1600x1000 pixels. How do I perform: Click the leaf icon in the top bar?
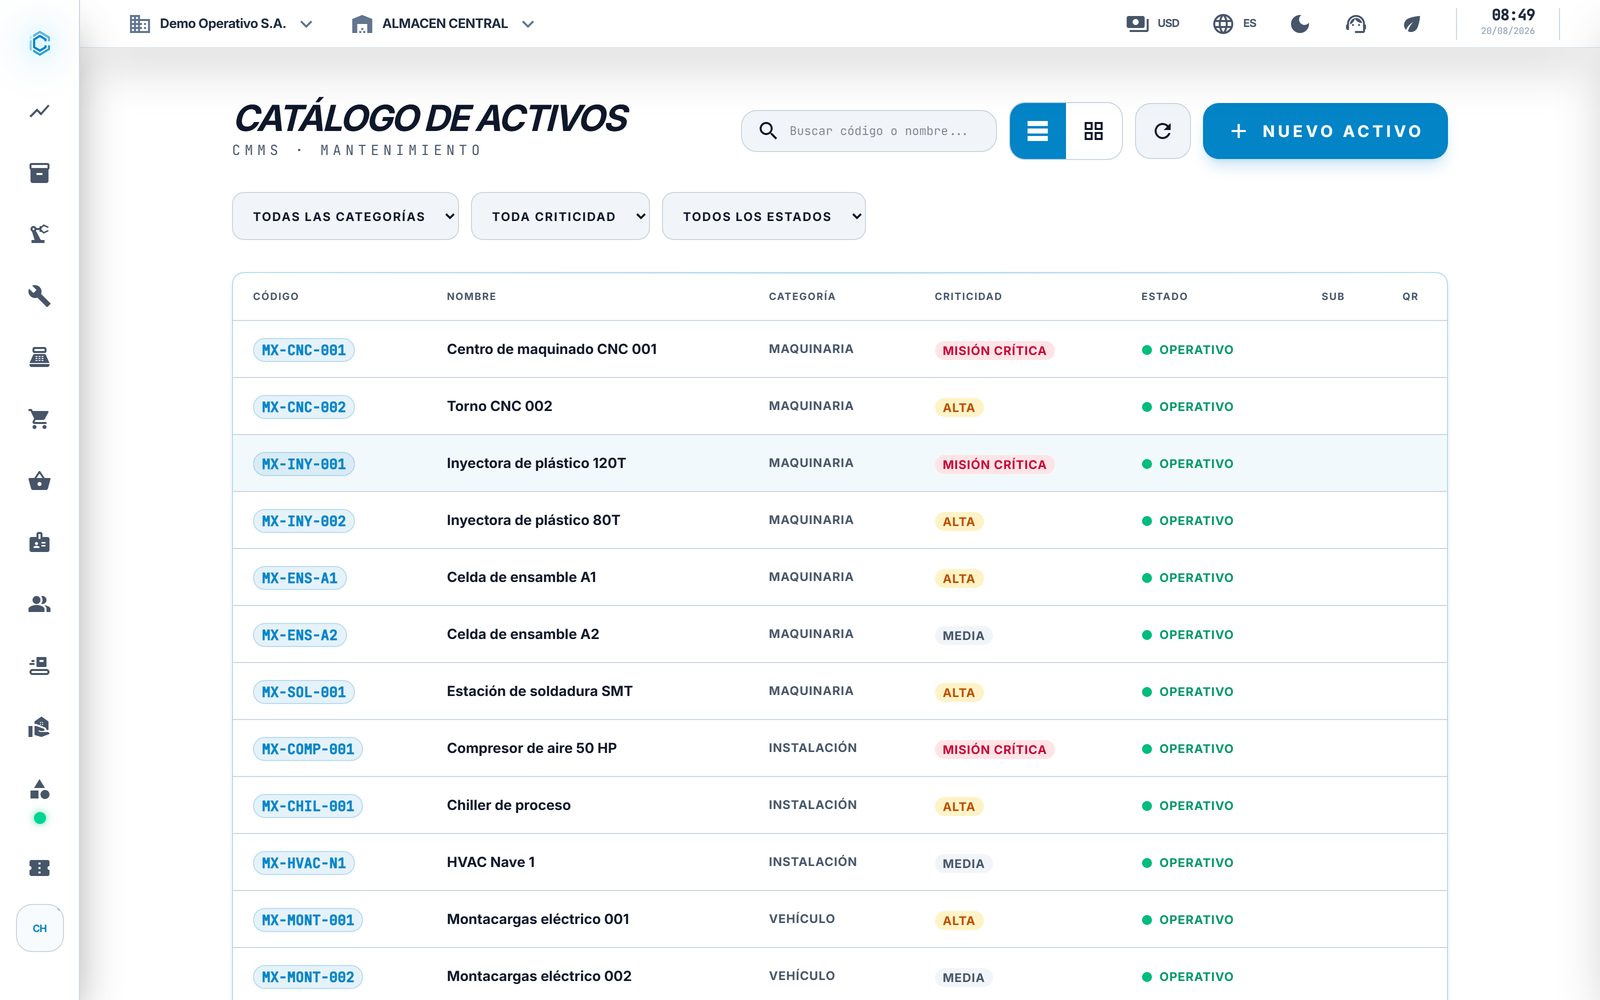tap(1412, 23)
